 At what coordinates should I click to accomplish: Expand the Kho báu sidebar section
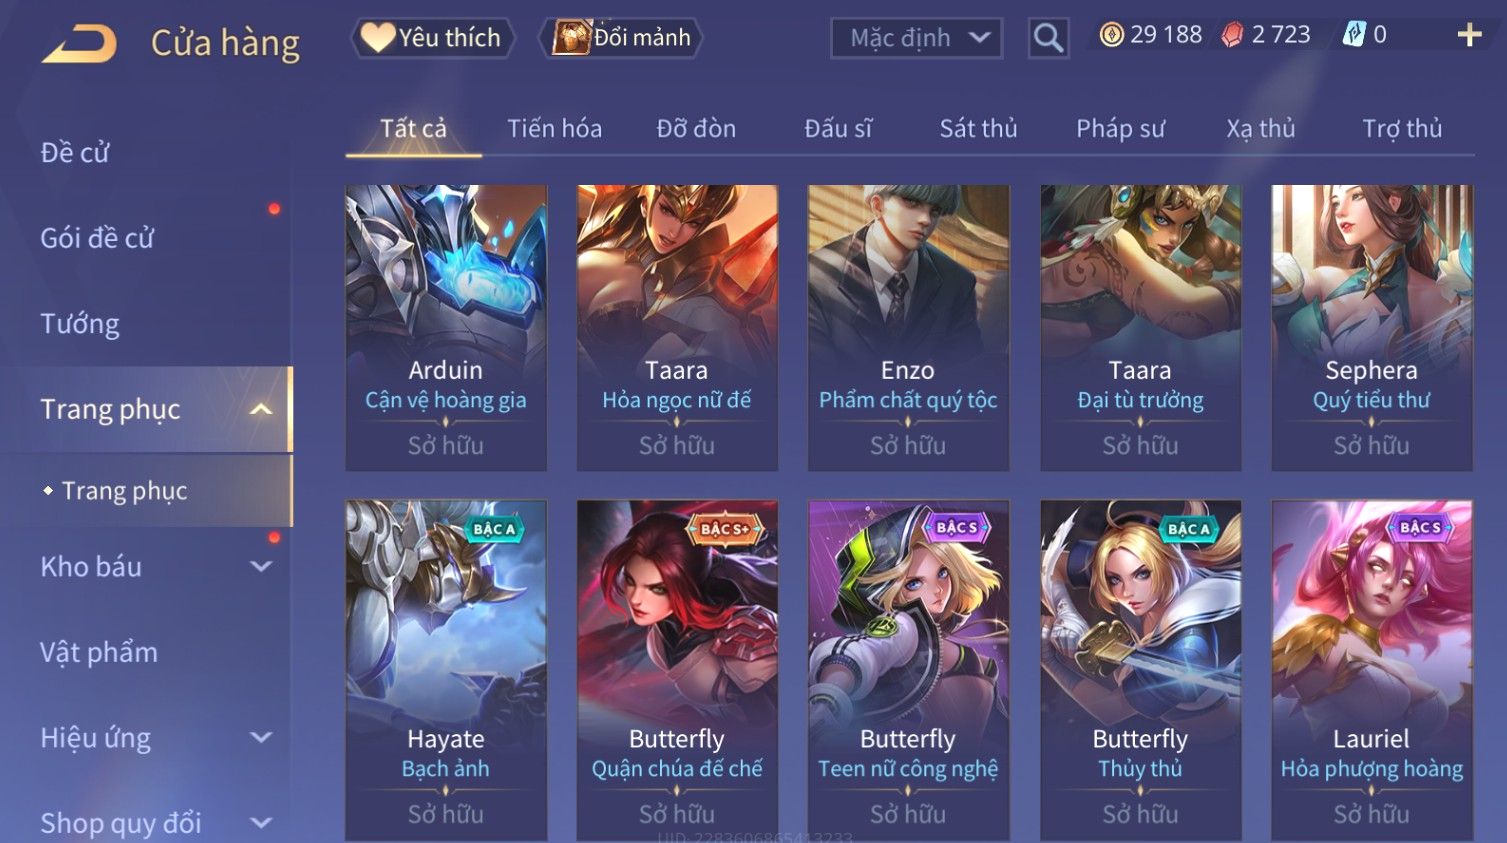tap(261, 567)
